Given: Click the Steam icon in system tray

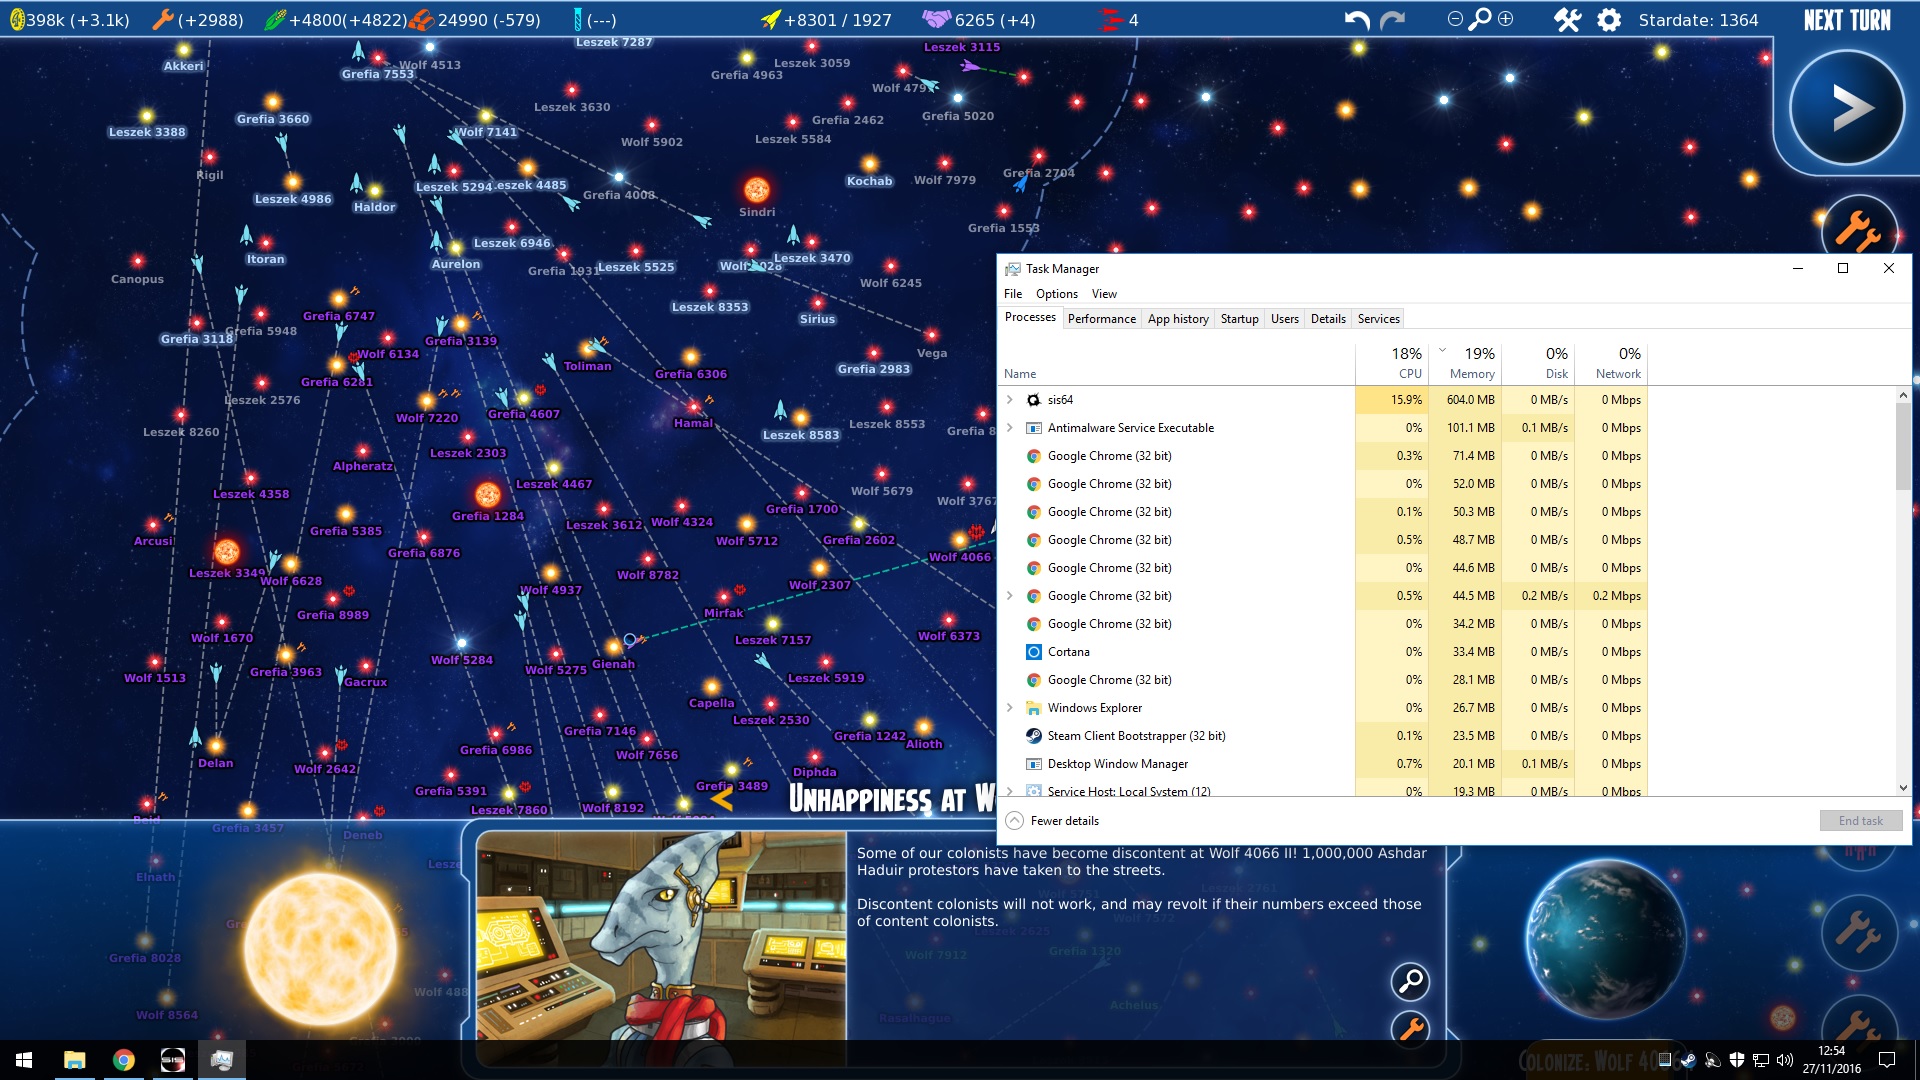Looking at the screenshot, I should pos(1688,1060).
